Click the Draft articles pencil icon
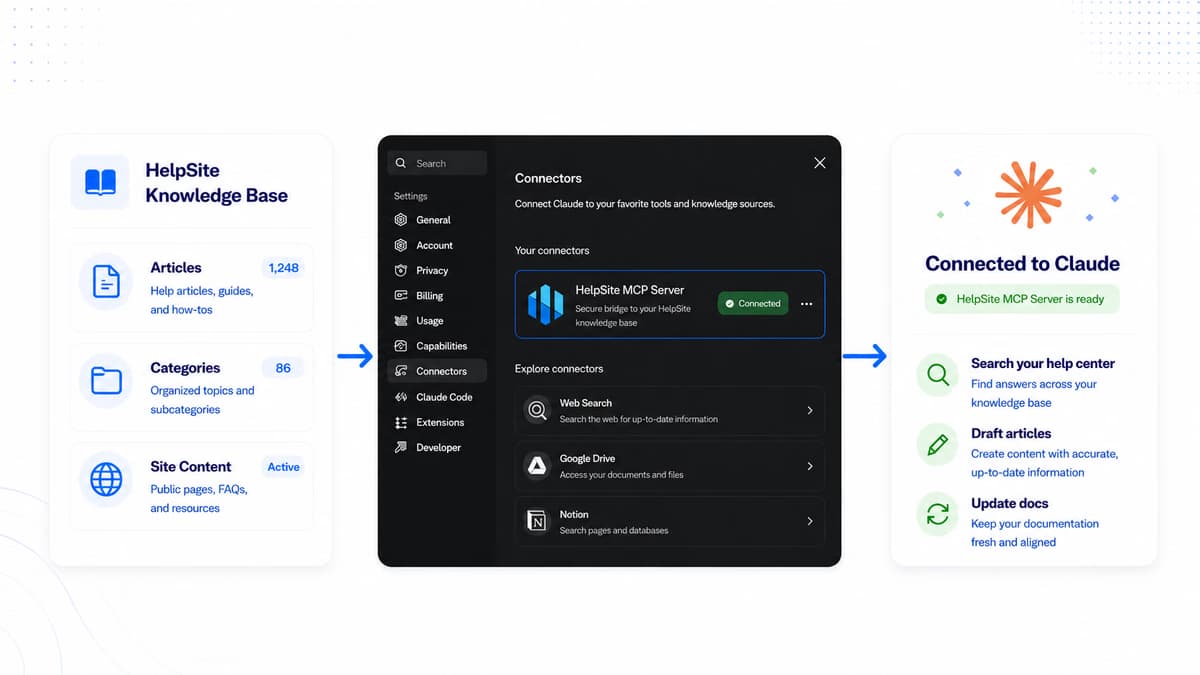Viewport: 1200px width, 675px height. pyautogui.click(x=937, y=445)
